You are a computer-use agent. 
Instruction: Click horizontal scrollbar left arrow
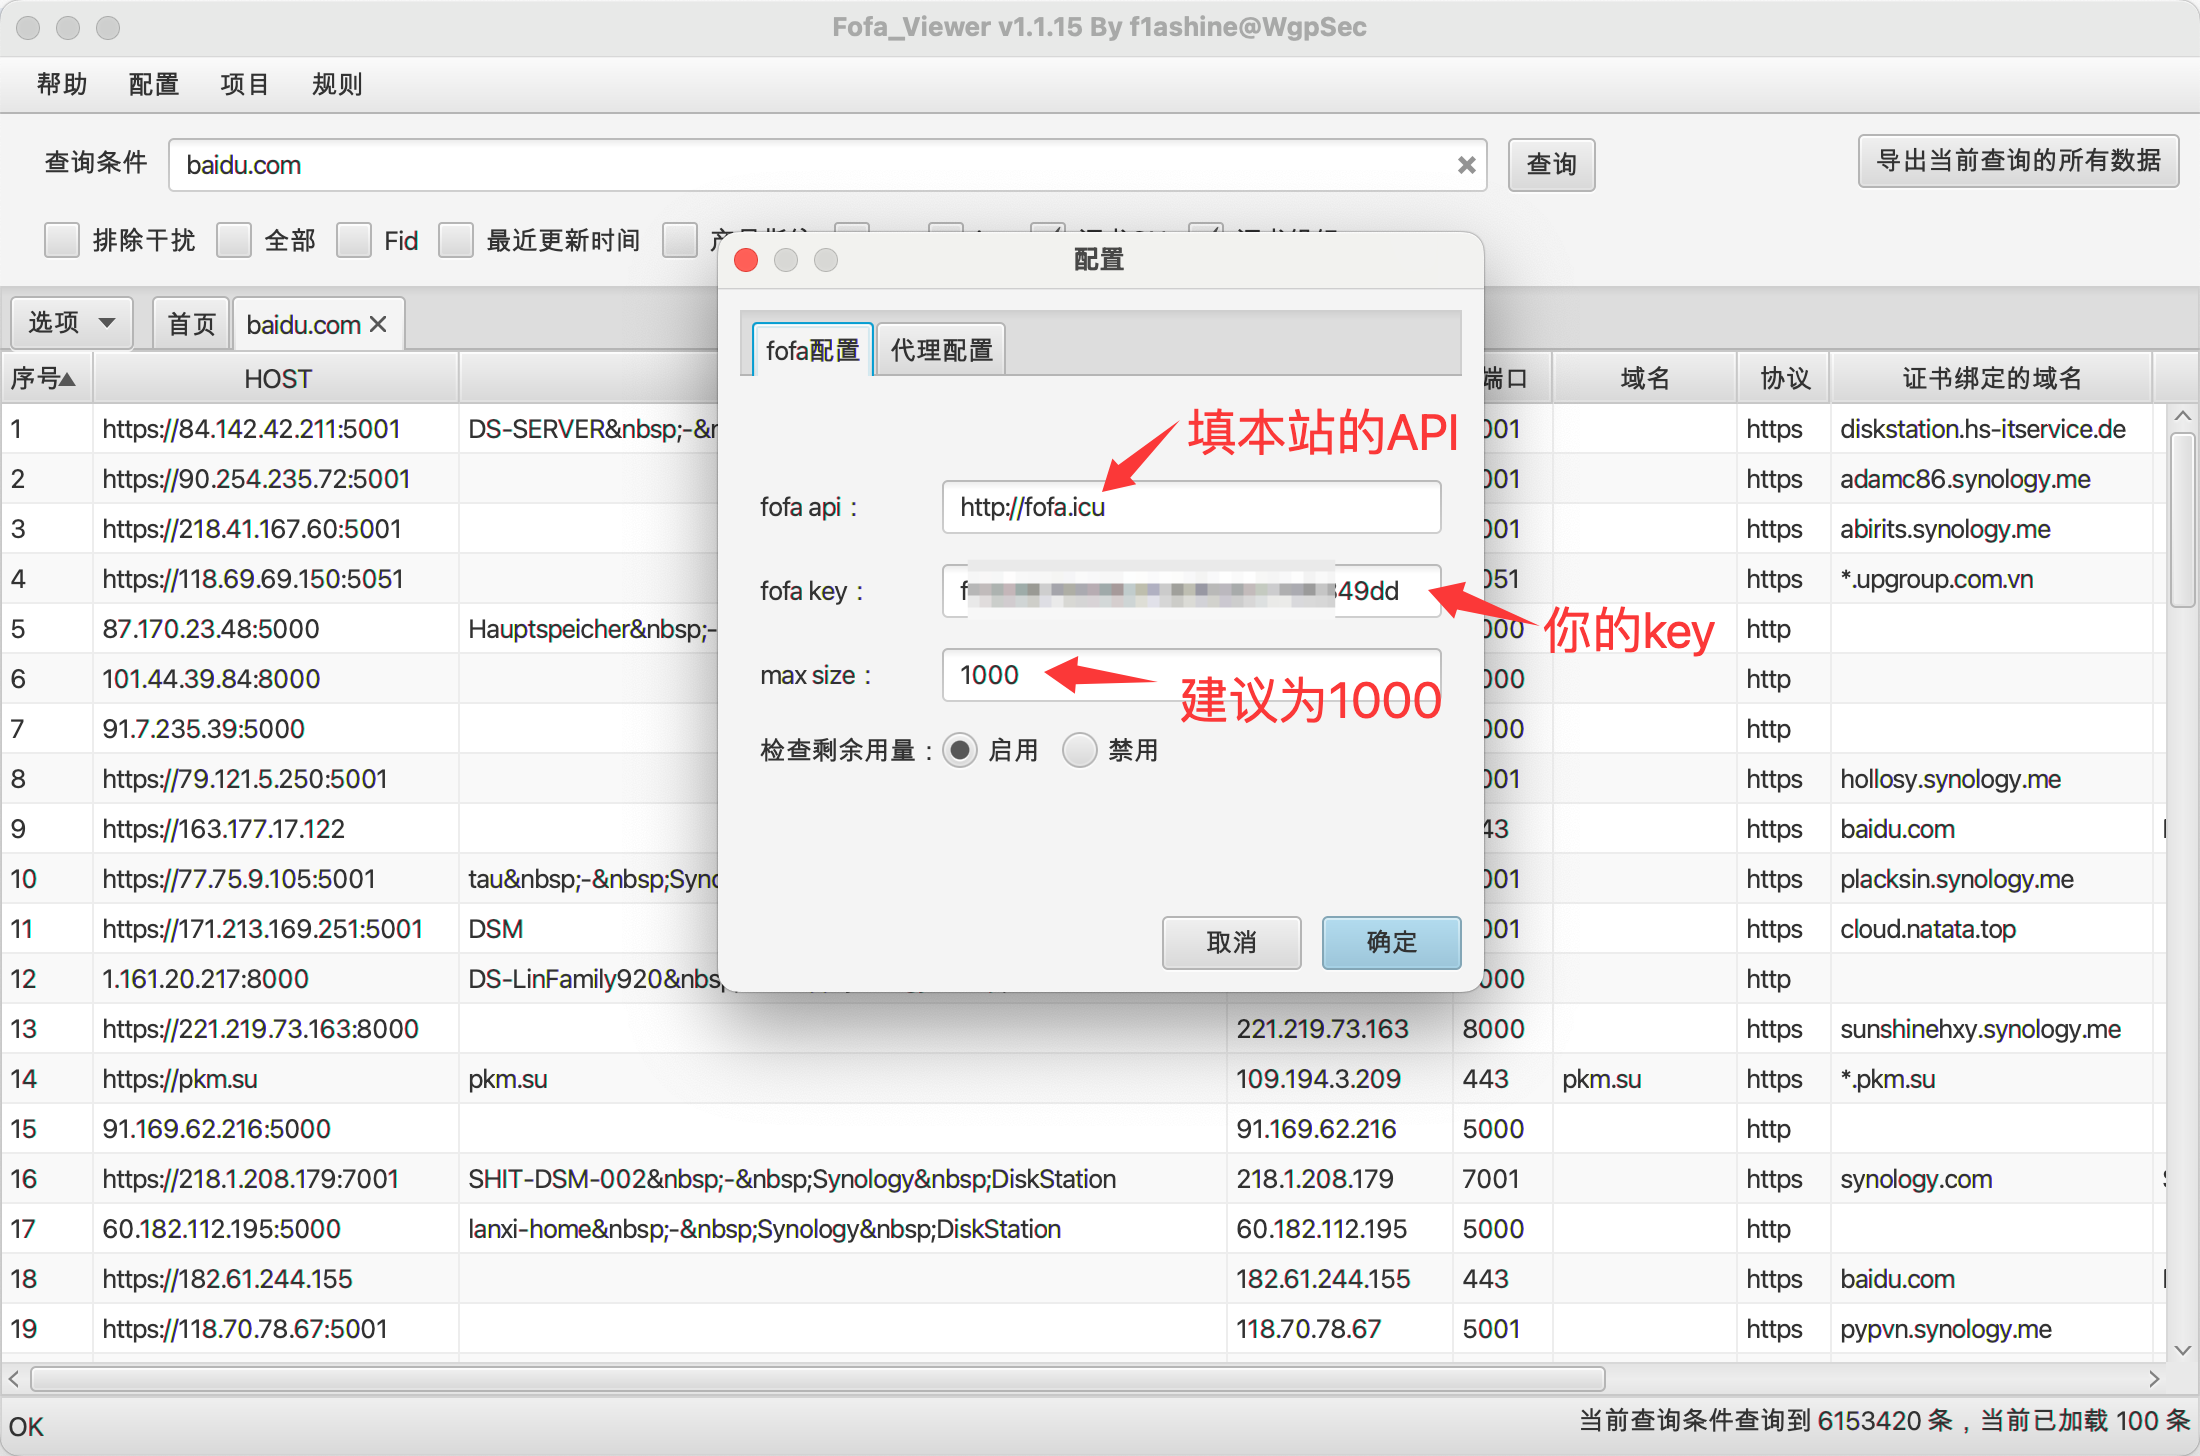click(14, 1379)
